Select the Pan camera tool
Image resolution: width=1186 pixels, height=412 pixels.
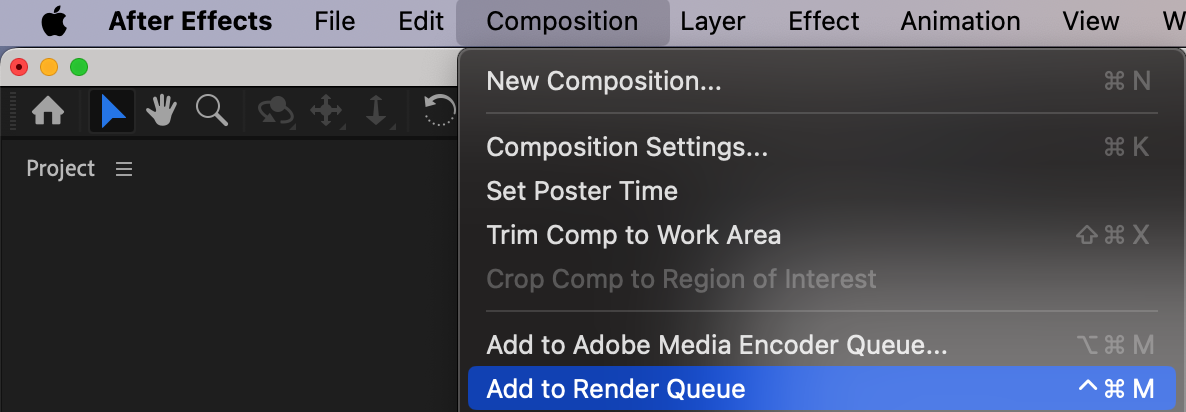coord(327,112)
